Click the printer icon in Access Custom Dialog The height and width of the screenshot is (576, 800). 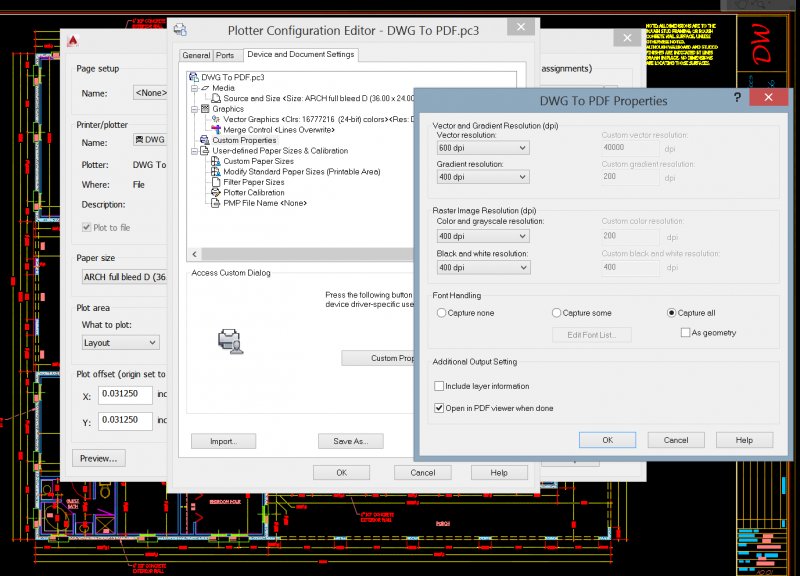[x=230, y=341]
